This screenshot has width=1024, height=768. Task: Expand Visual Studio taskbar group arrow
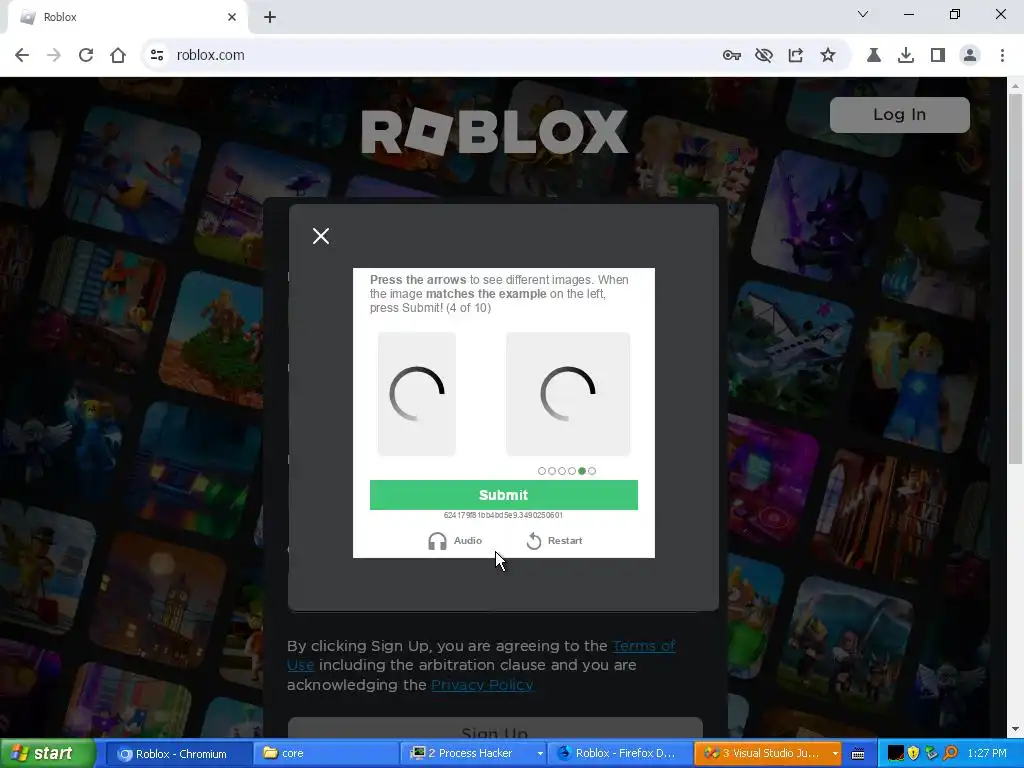point(835,754)
